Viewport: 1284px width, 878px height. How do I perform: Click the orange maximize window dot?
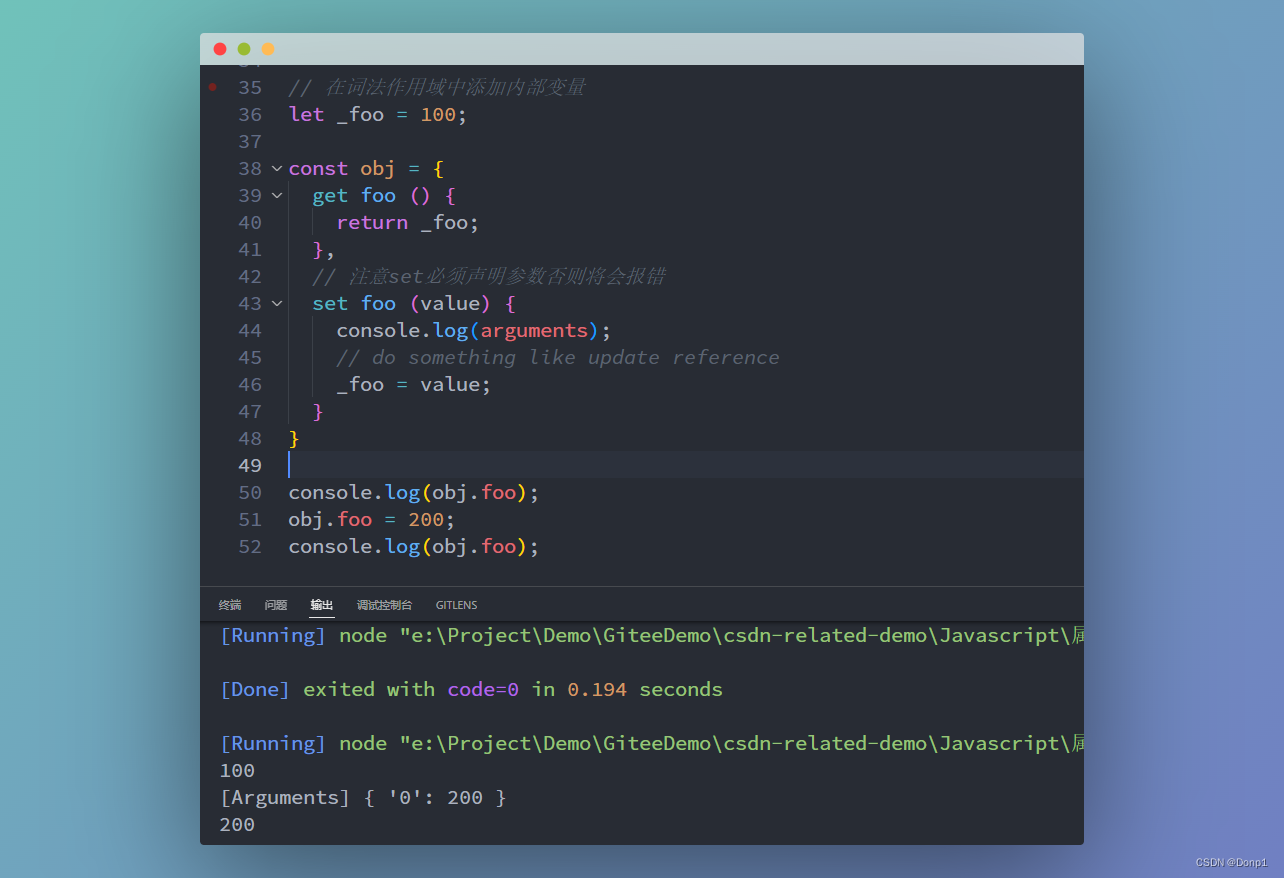pos(268,49)
